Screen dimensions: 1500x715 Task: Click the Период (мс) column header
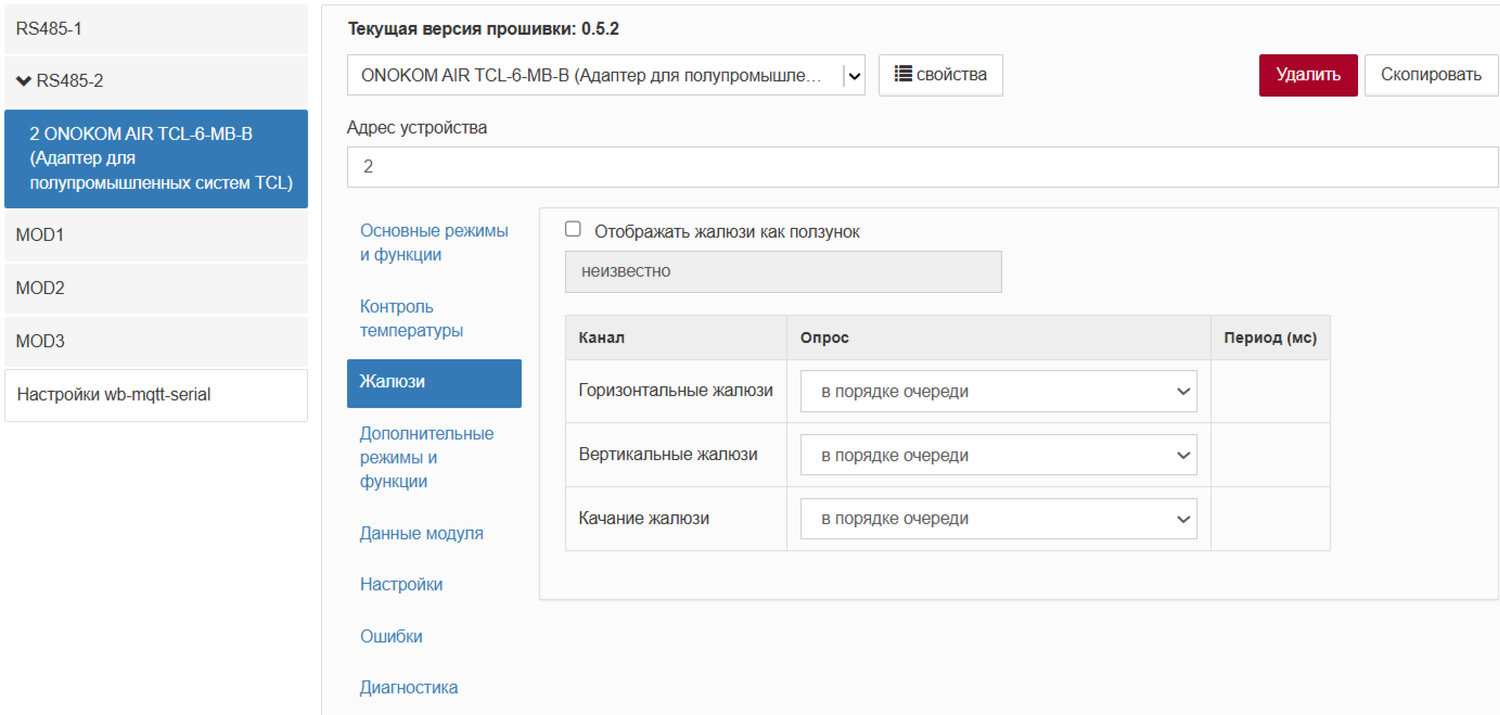click(1270, 338)
